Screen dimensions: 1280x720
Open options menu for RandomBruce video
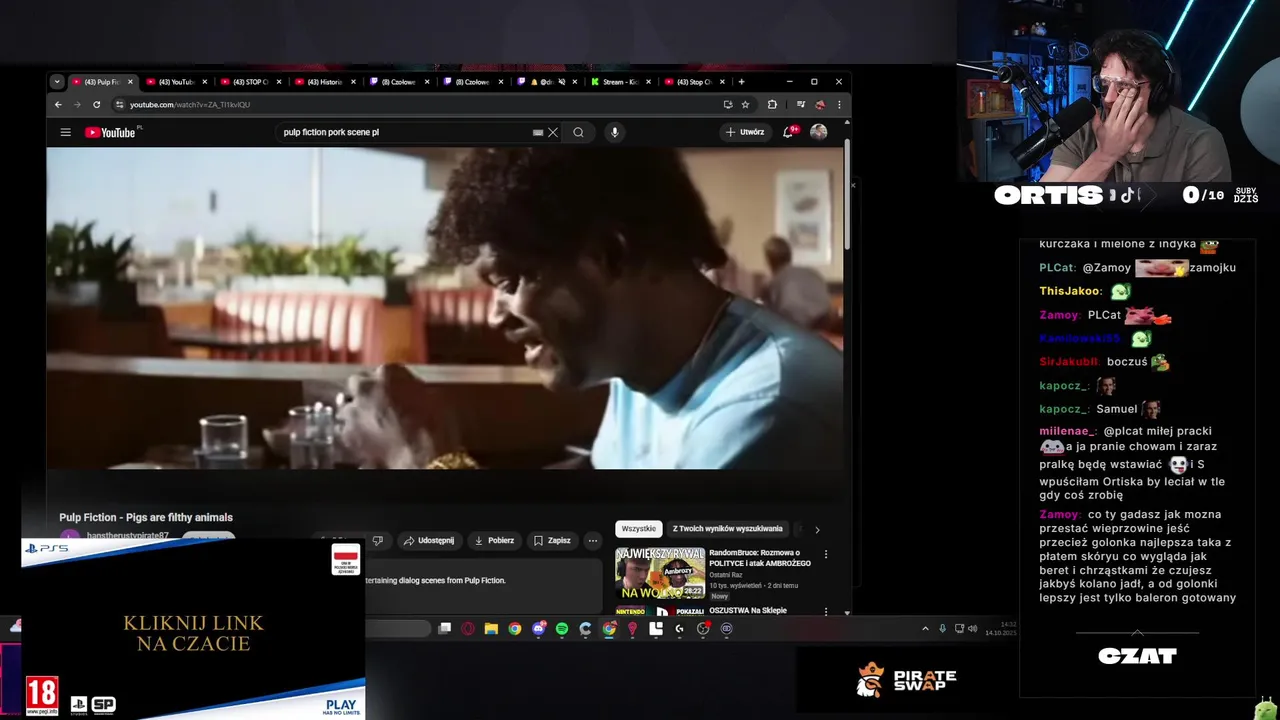pos(825,554)
